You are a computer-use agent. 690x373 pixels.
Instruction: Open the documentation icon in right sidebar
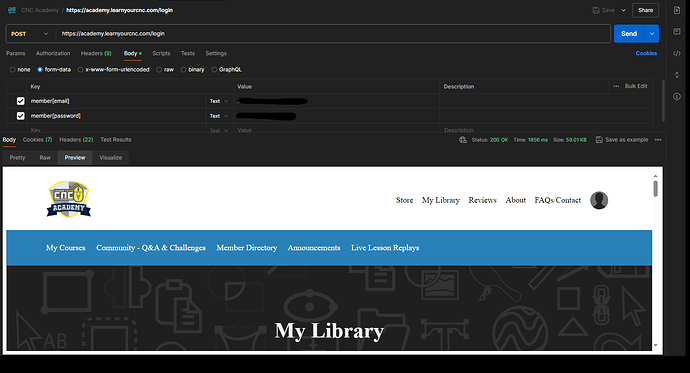tap(677, 10)
